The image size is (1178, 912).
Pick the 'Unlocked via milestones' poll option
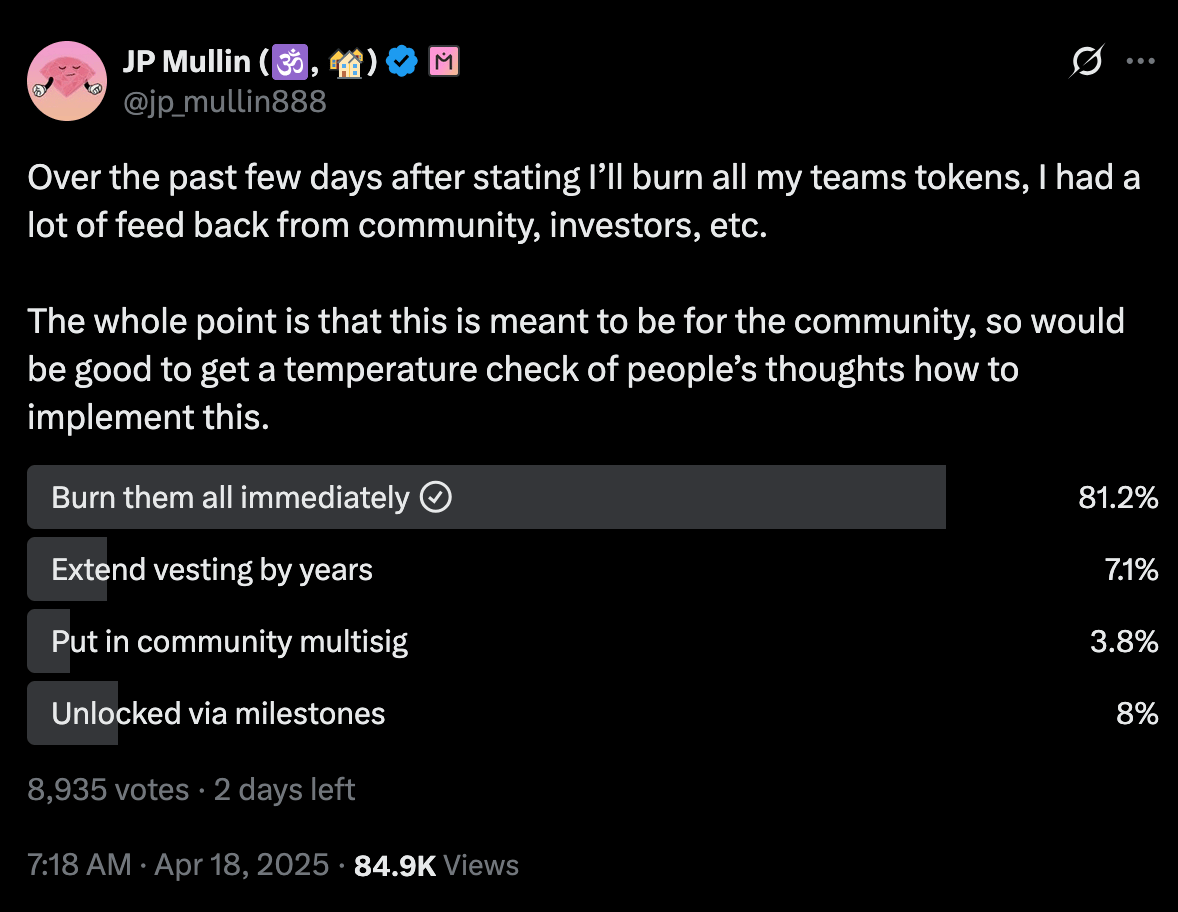coord(218,713)
